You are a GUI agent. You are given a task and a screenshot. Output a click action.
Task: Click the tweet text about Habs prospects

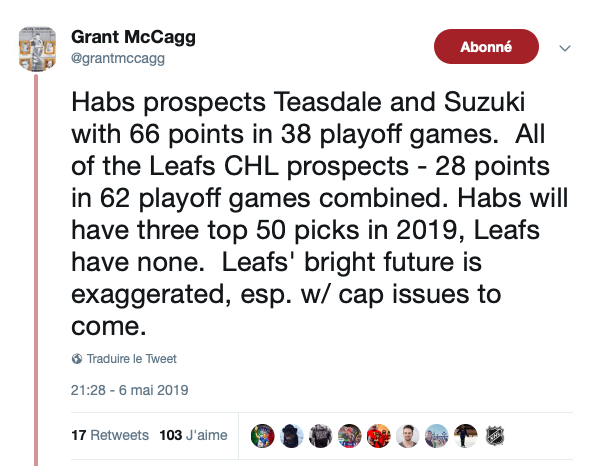point(319,214)
